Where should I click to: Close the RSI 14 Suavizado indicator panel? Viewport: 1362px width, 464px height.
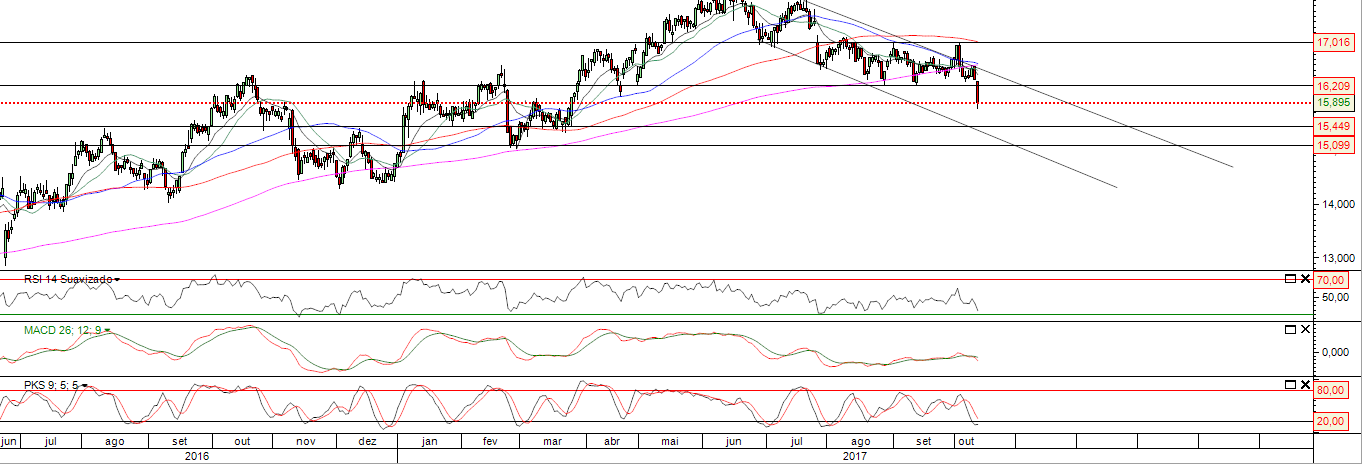[x=1306, y=278]
